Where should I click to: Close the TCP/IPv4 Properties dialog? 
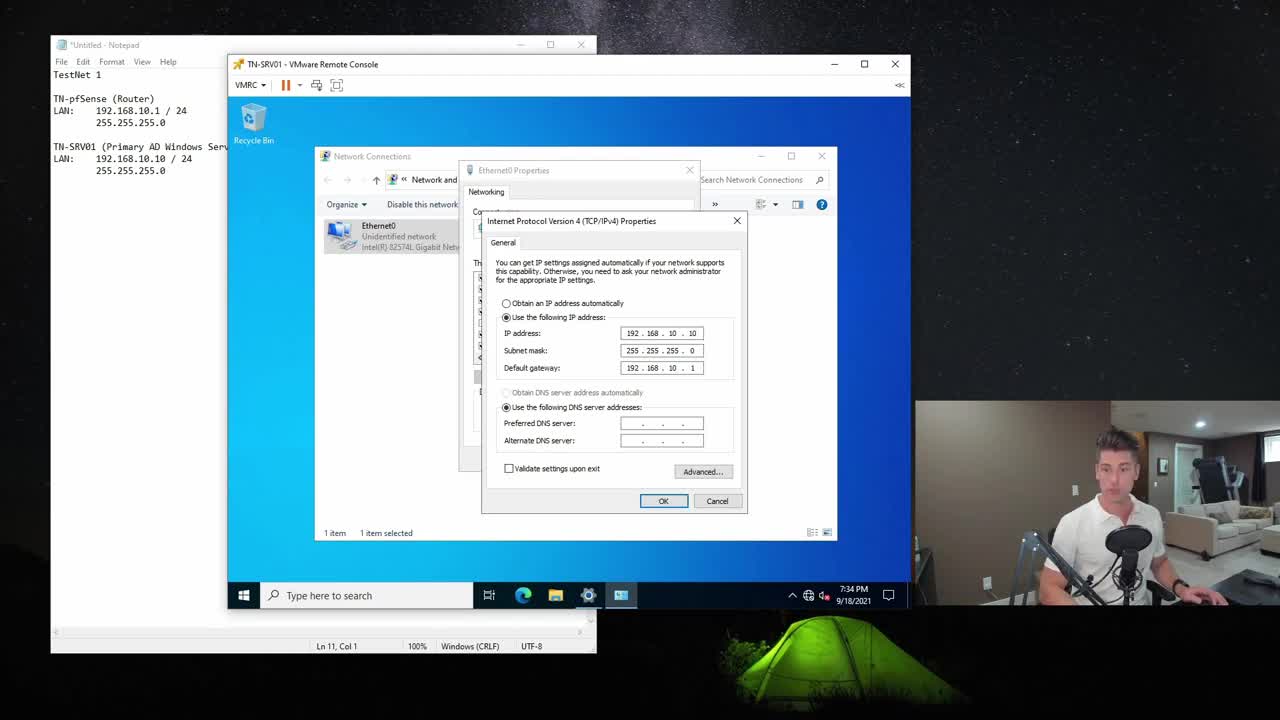pyautogui.click(x=737, y=221)
